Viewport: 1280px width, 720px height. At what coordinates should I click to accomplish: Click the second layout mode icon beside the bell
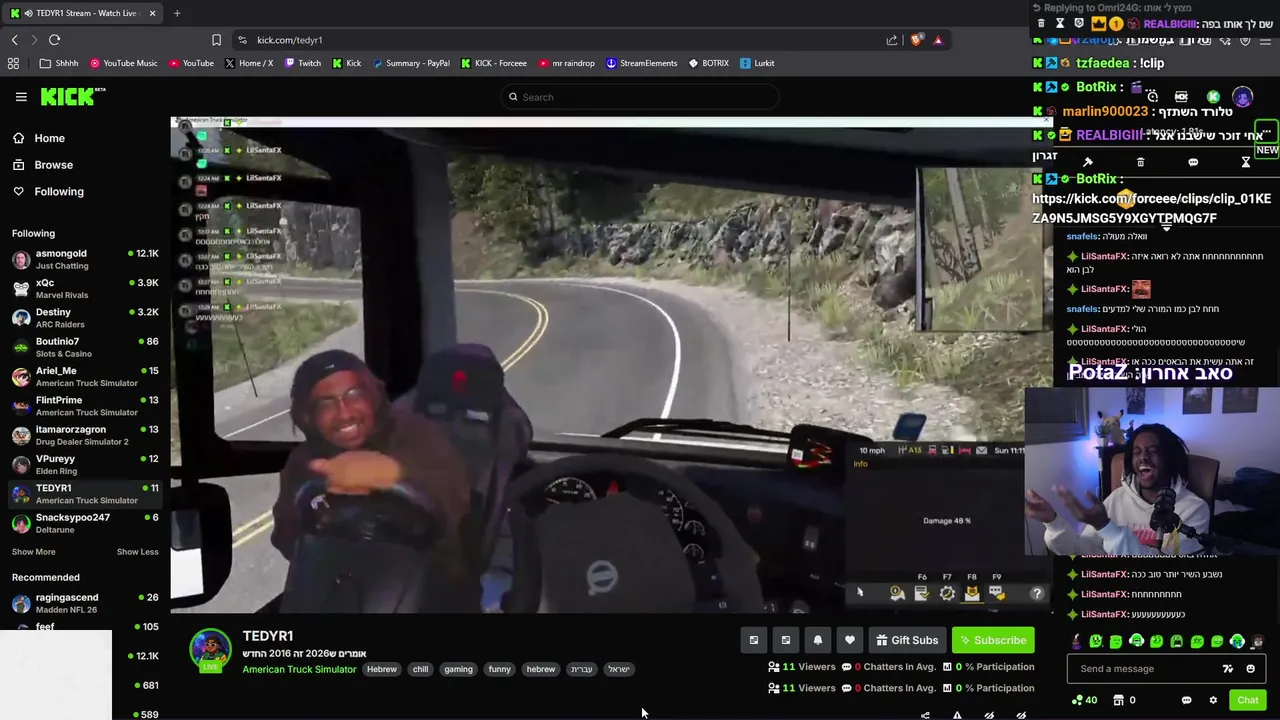[786, 640]
